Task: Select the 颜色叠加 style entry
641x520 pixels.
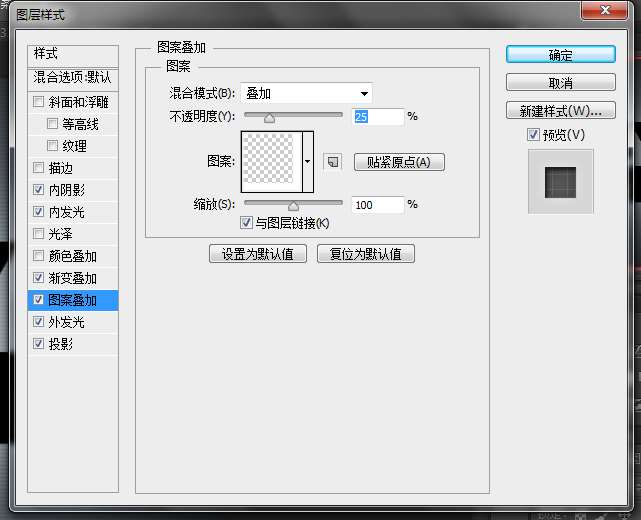Action: coord(73,256)
